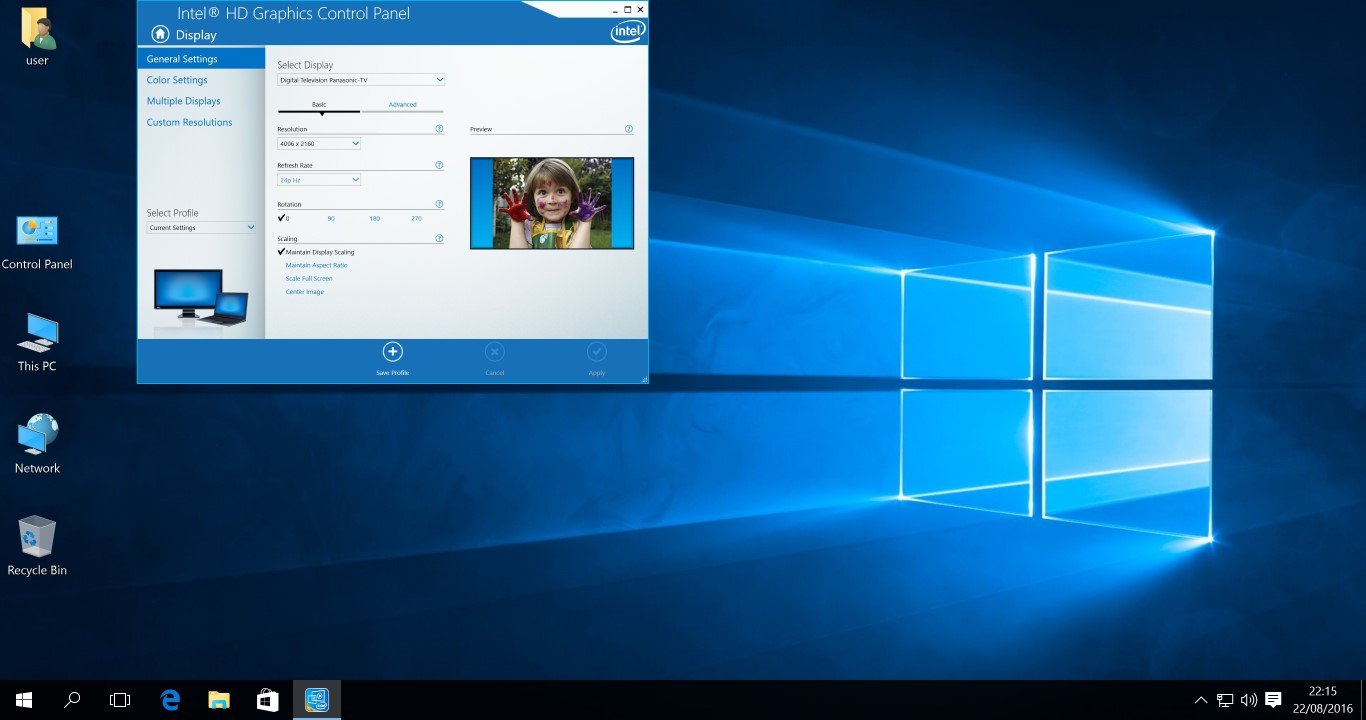Screen dimensions: 1366x720
Task: Click the Cancel X icon
Action: tap(495, 351)
